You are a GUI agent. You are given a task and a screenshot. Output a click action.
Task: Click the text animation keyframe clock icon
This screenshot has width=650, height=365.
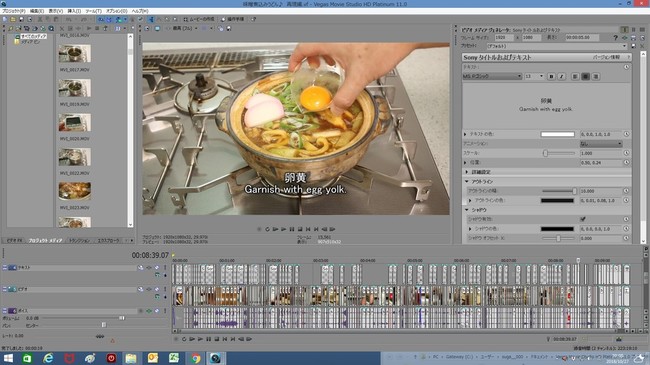[626, 67]
